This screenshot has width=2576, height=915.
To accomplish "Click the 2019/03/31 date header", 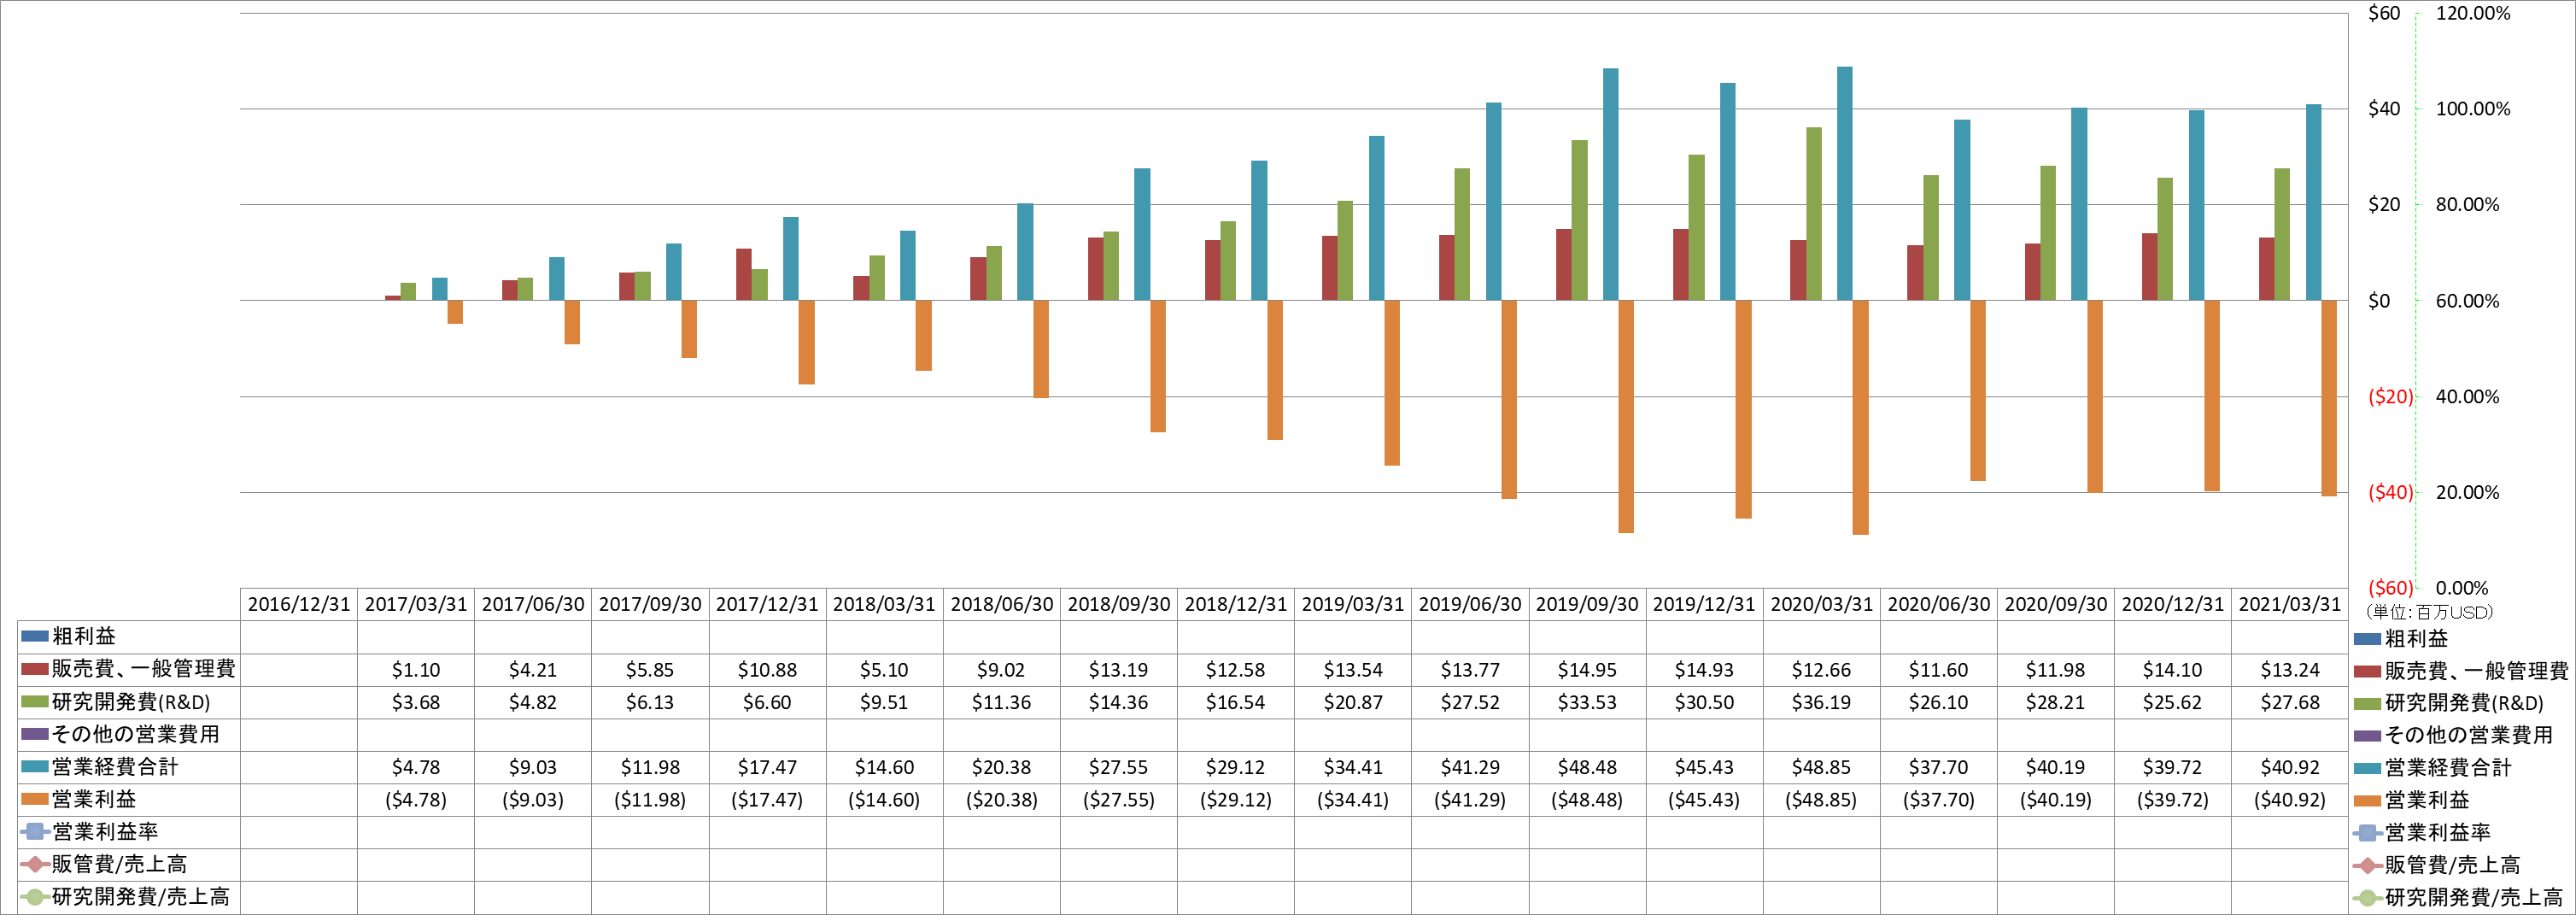I will (x=1353, y=604).
